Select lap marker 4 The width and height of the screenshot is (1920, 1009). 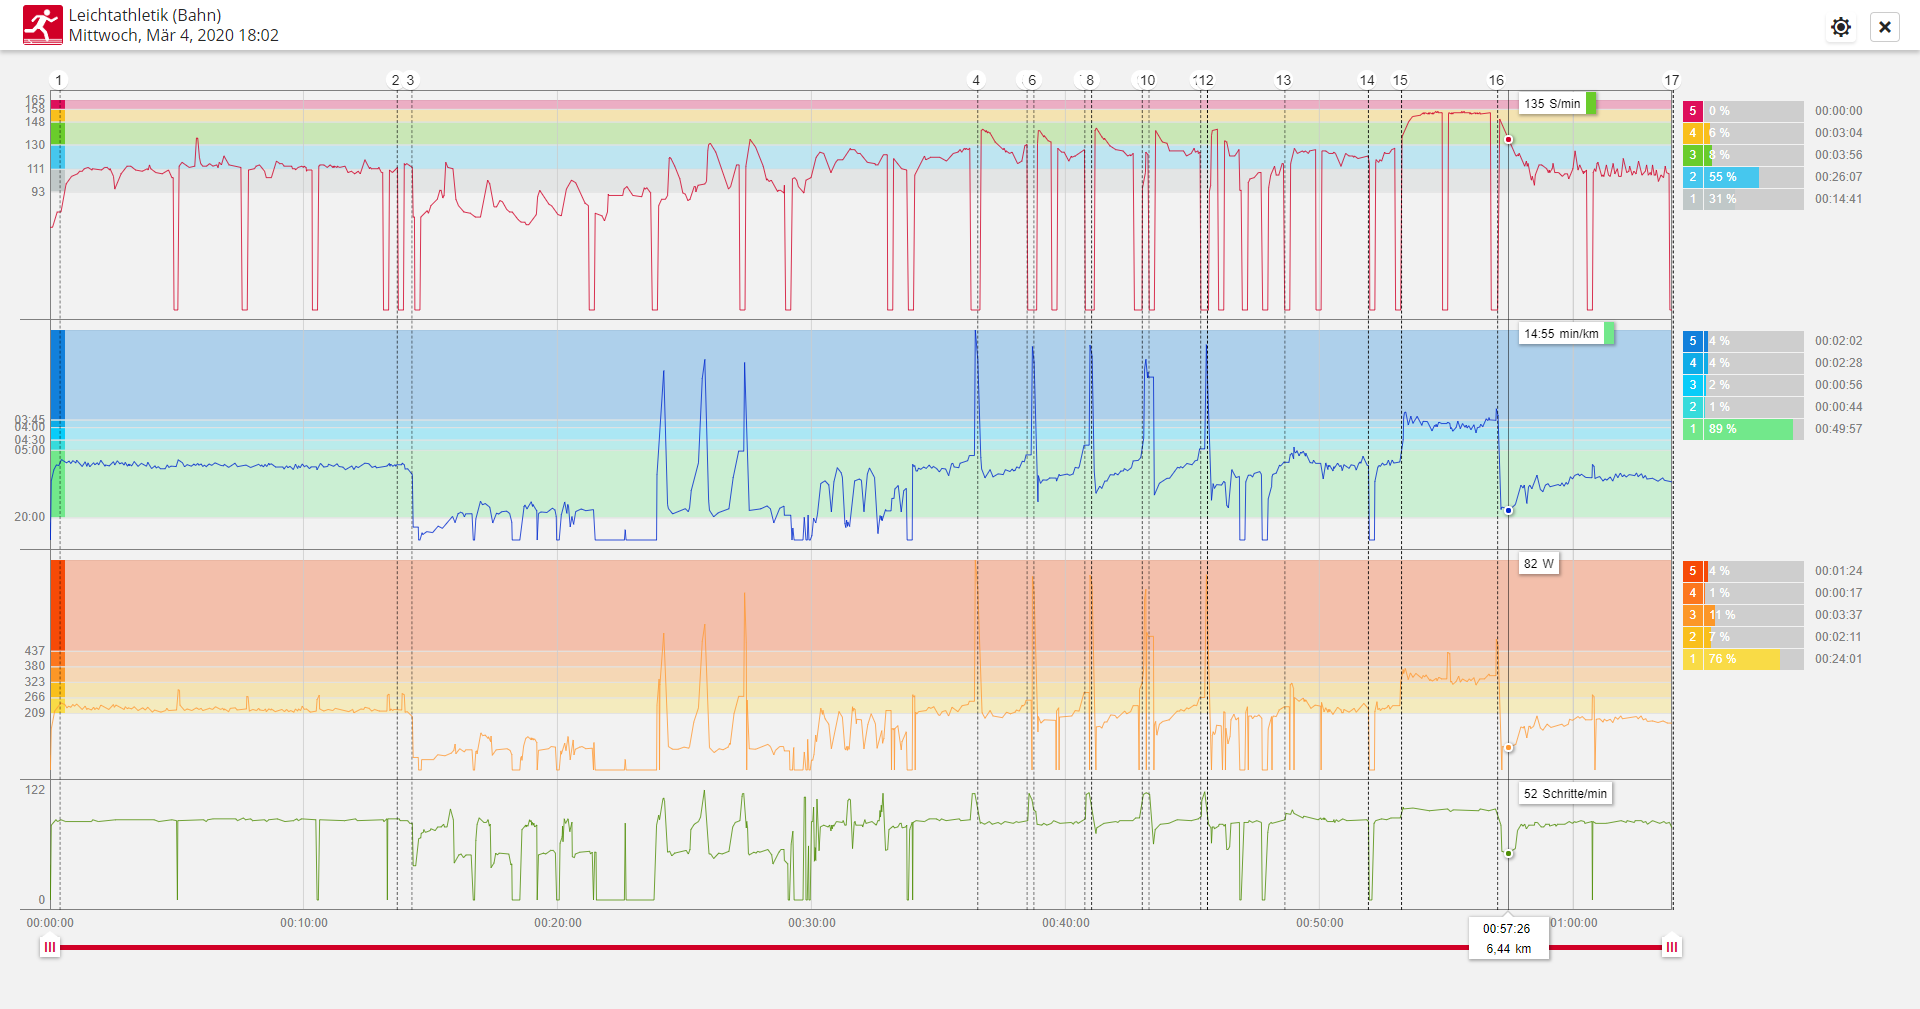point(976,80)
